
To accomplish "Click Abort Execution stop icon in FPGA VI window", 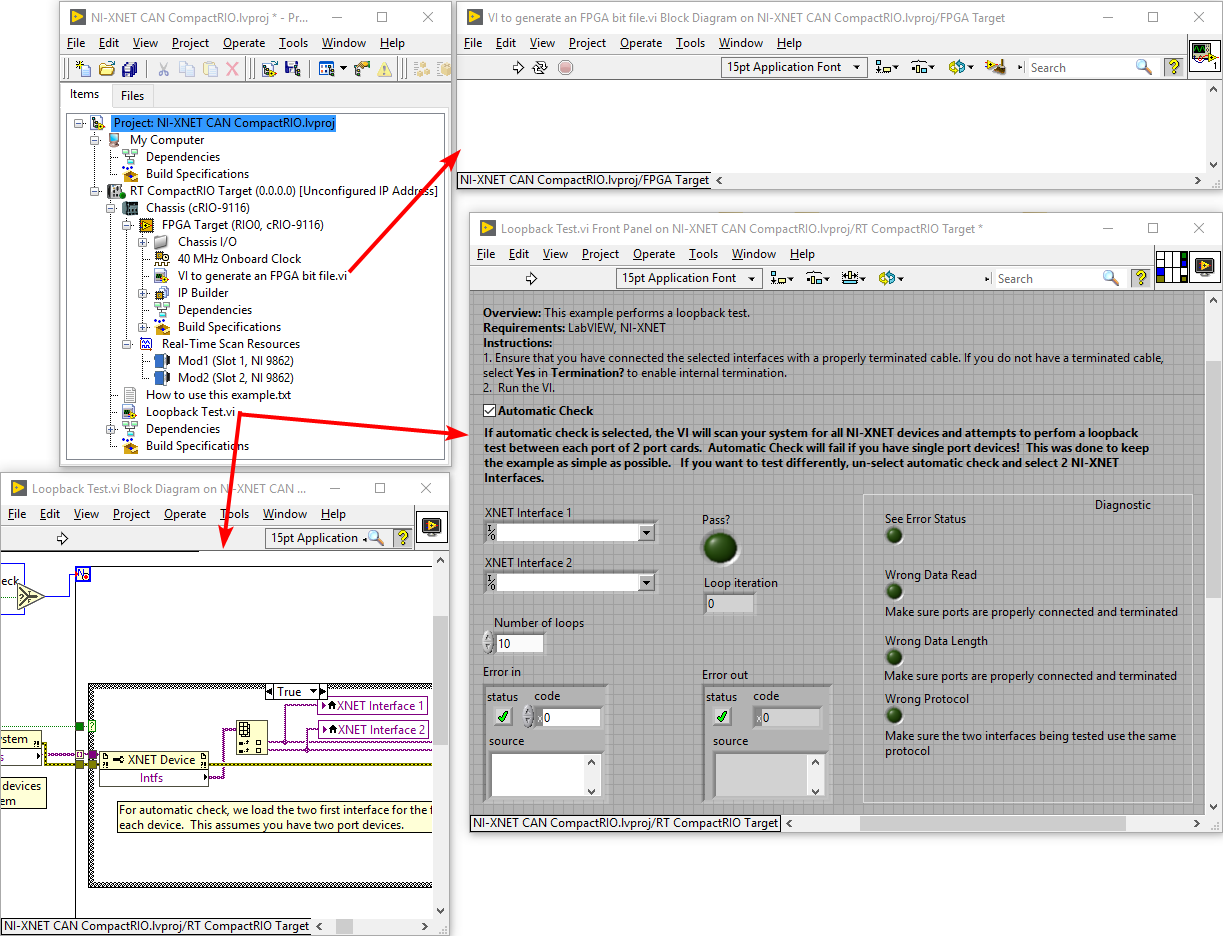I will [566, 68].
